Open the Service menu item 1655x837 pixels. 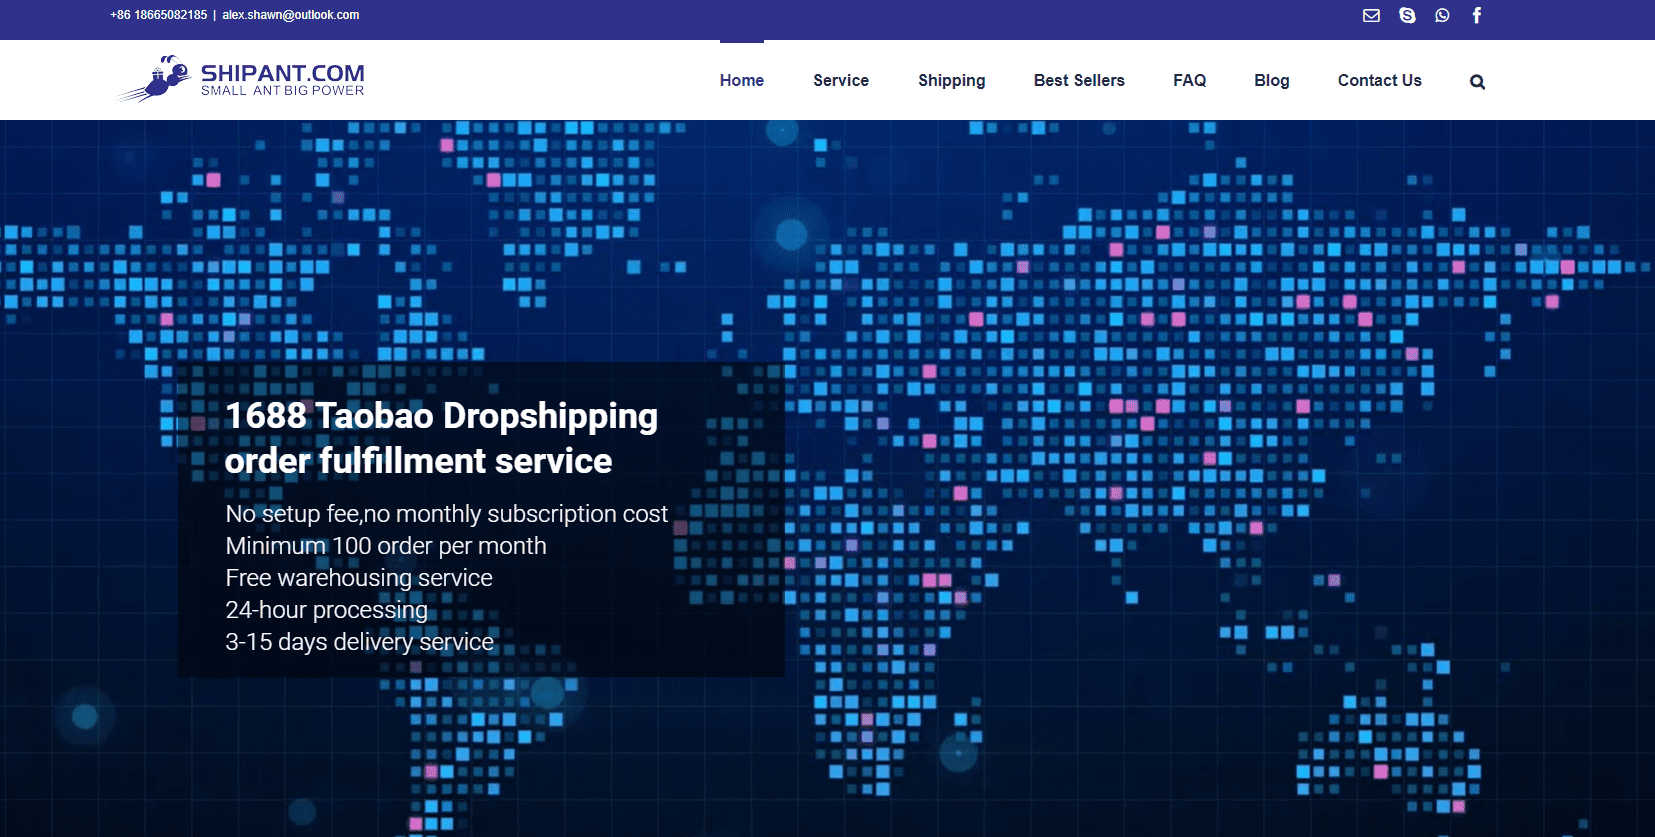click(841, 80)
